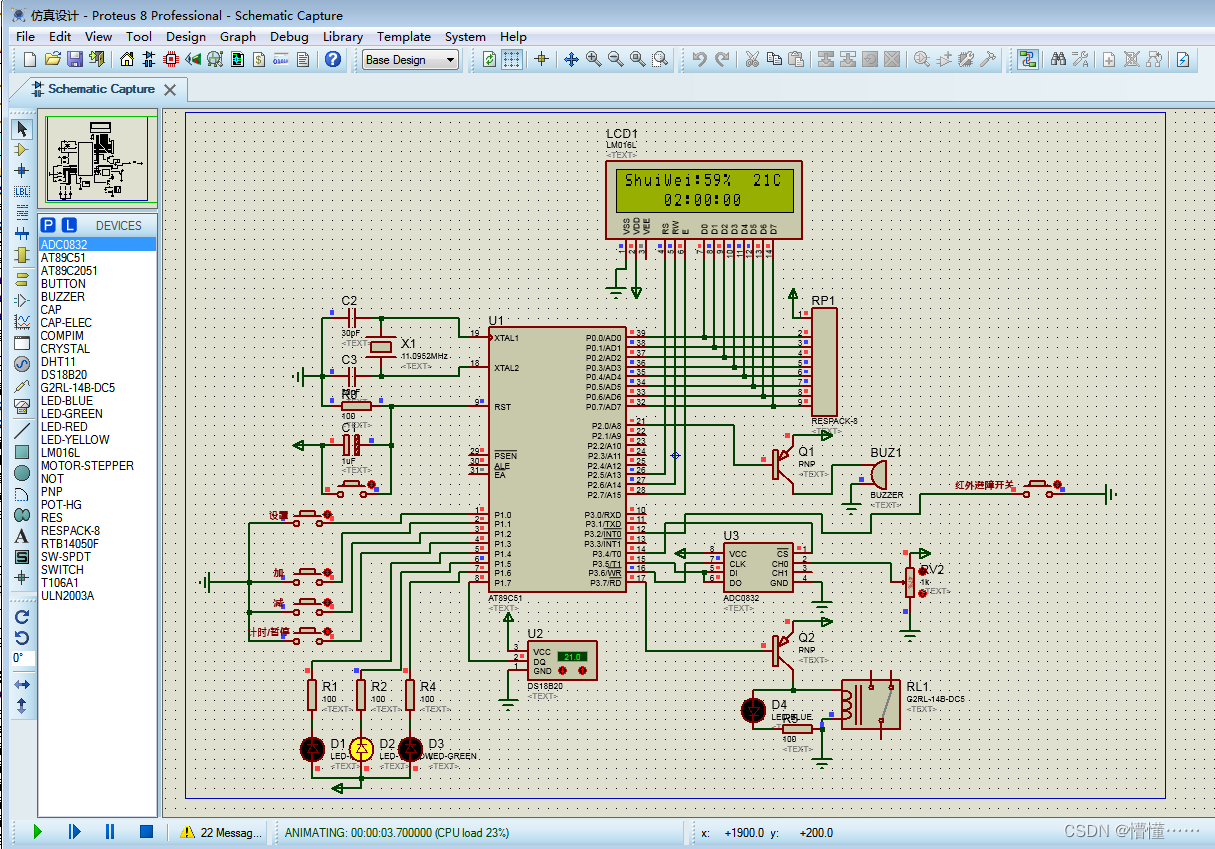This screenshot has width=1215, height=849.
Task: Click the Zoom In magnifier icon
Action: [x=594, y=60]
